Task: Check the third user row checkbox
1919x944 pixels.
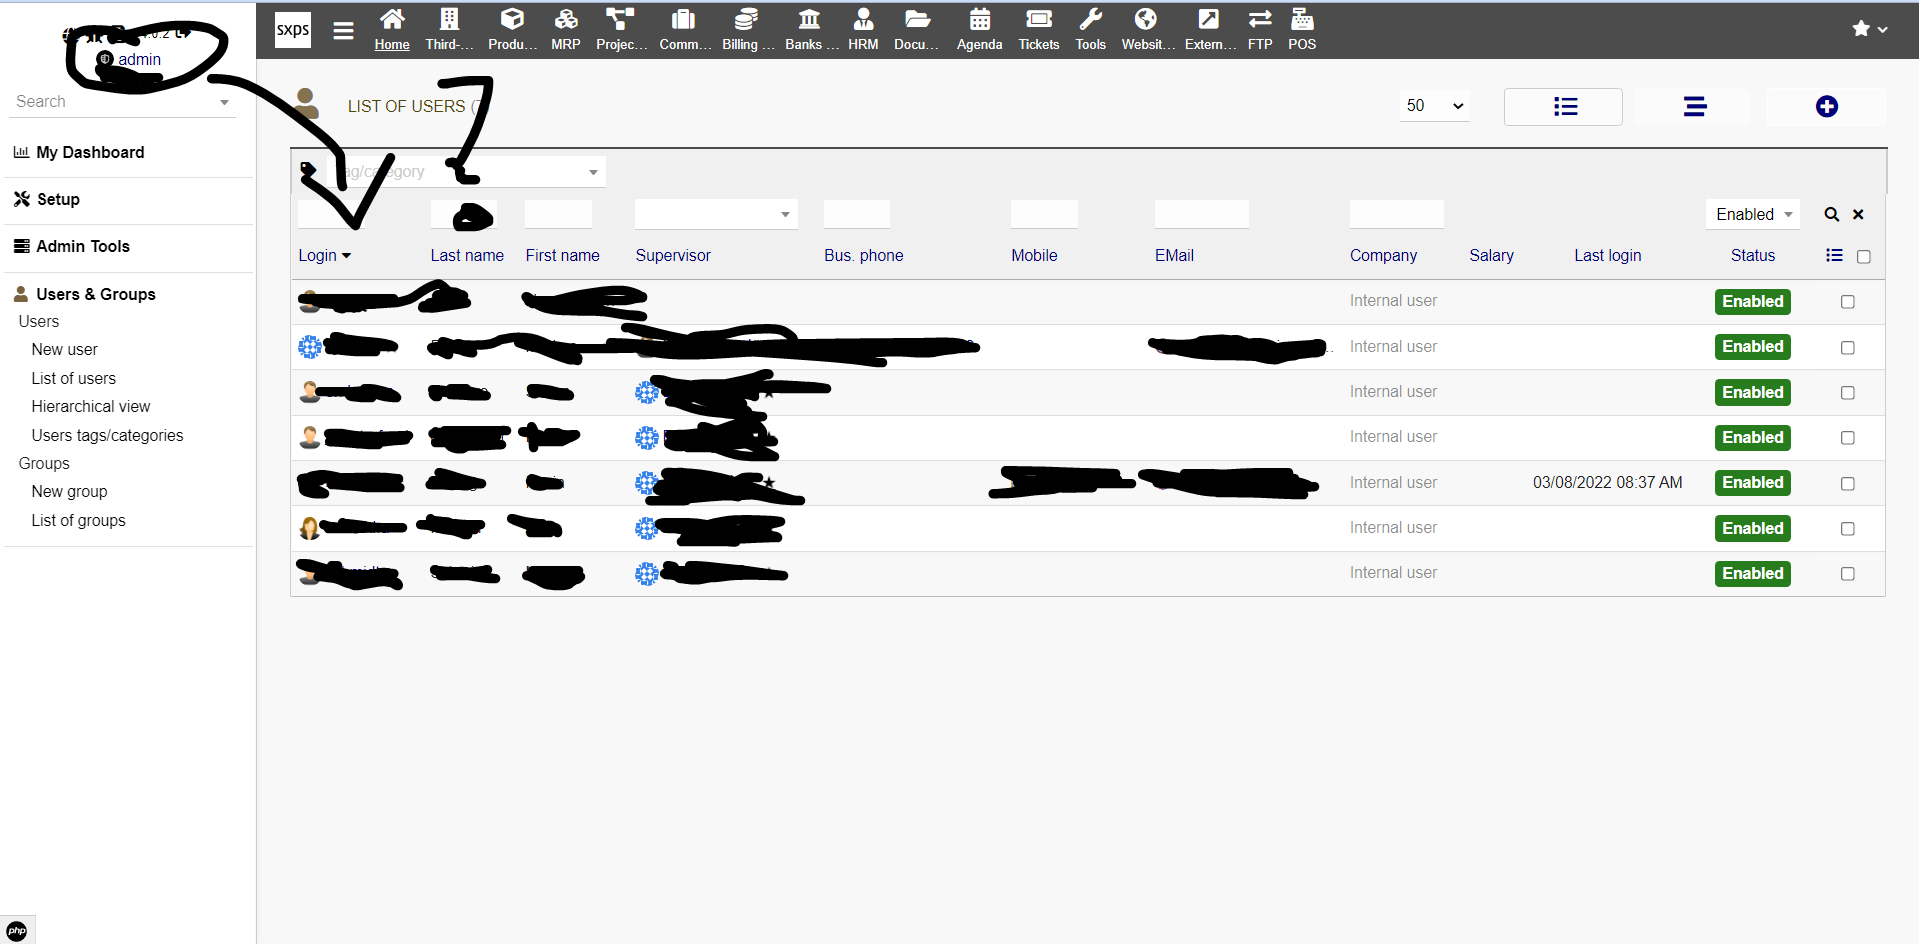Action: tap(1848, 393)
